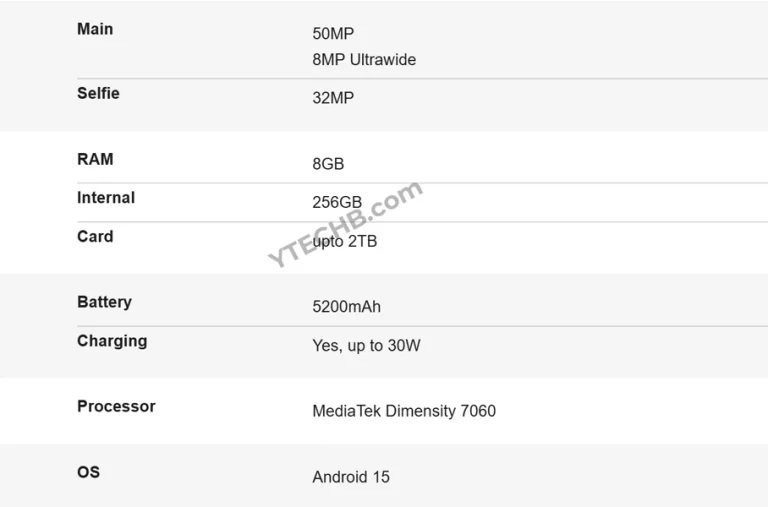Select the Android 15 value
Image resolution: width=768 pixels, height=507 pixels.
click(351, 477)
